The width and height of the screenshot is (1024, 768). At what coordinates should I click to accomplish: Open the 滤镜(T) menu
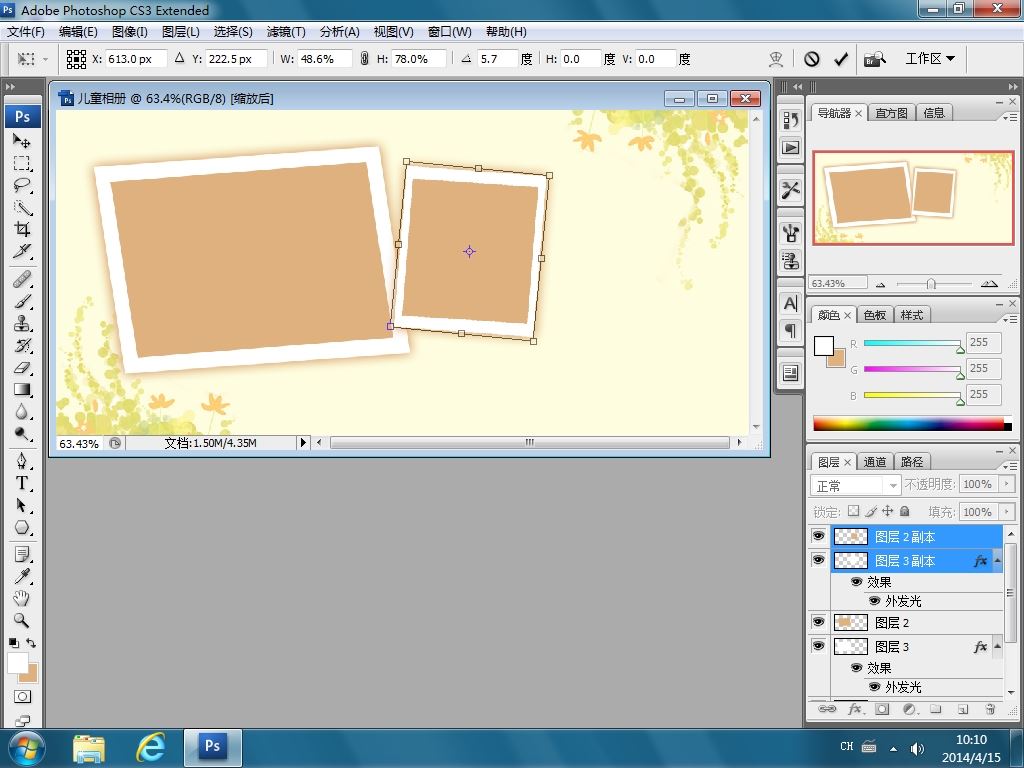286,31
